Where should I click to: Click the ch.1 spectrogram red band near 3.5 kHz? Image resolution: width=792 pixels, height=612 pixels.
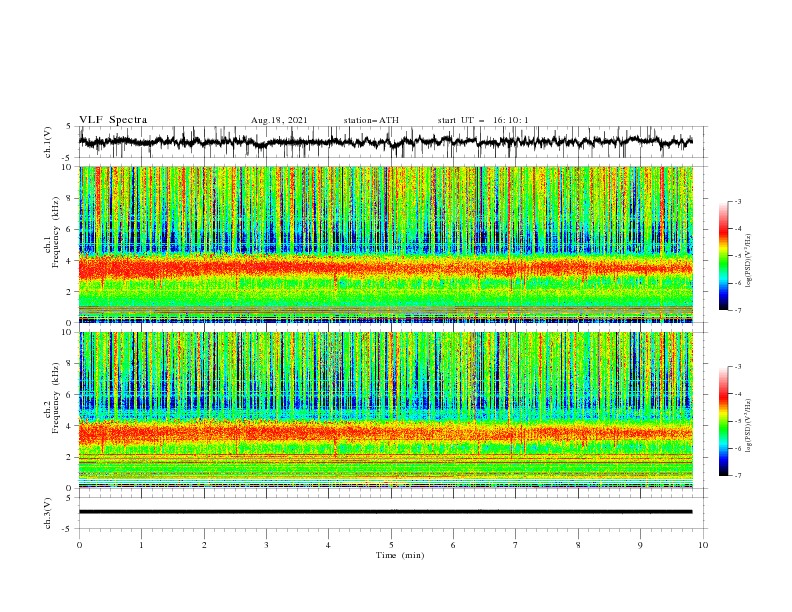pyautogui.click(x=386, y=267)
